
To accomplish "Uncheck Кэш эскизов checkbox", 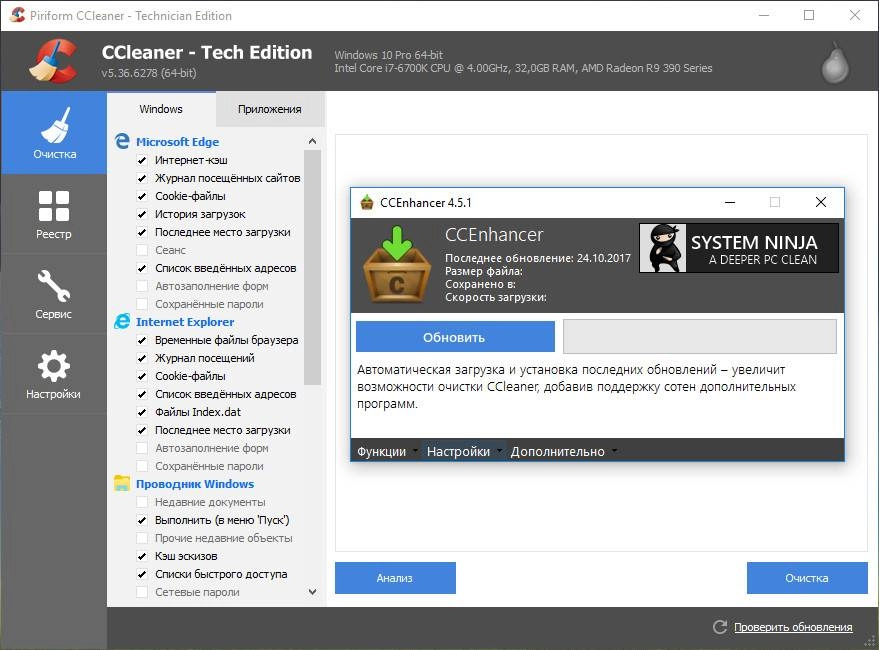I will coord(142,556).
